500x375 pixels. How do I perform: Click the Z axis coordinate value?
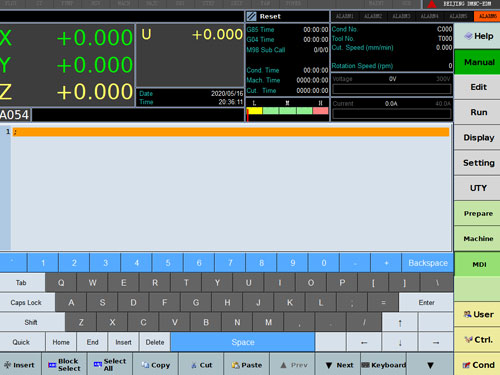(x=95, y=92)
